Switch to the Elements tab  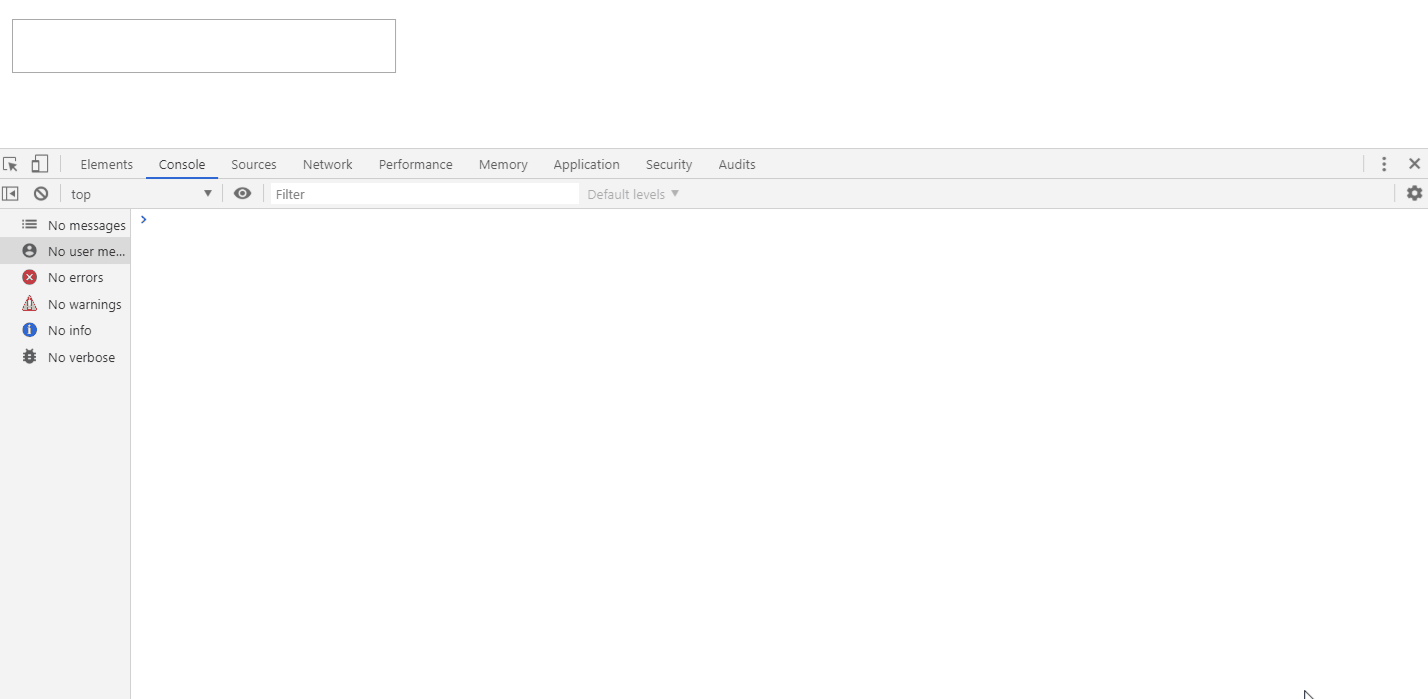(107, 164)
